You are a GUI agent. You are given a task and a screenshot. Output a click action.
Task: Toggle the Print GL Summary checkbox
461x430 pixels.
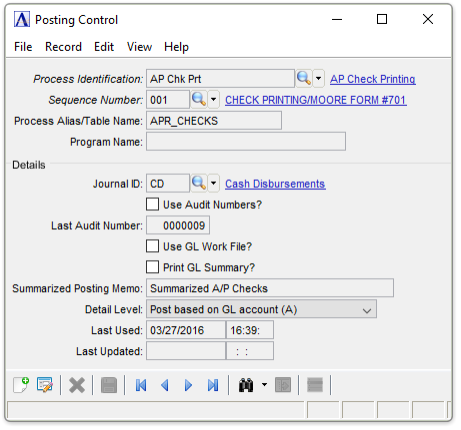(x=152, y=267)
